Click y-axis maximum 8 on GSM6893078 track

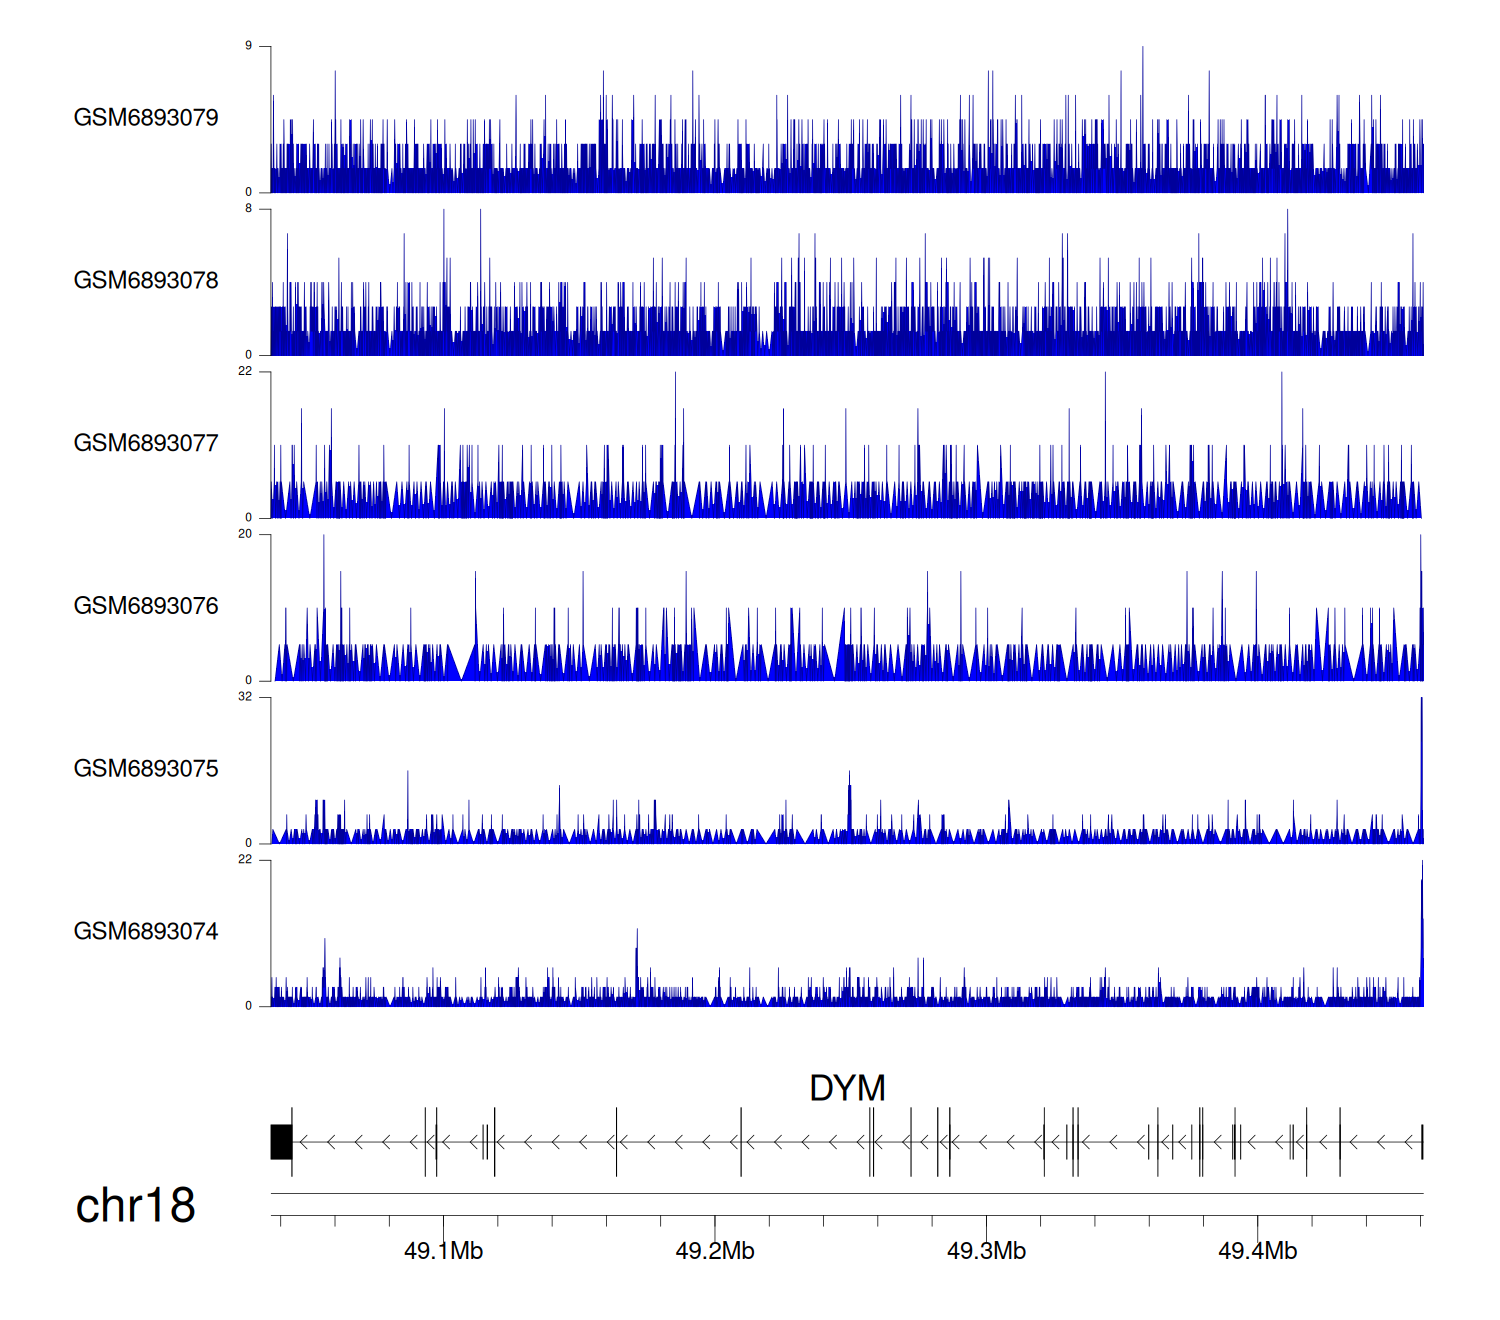pos(249,209)
